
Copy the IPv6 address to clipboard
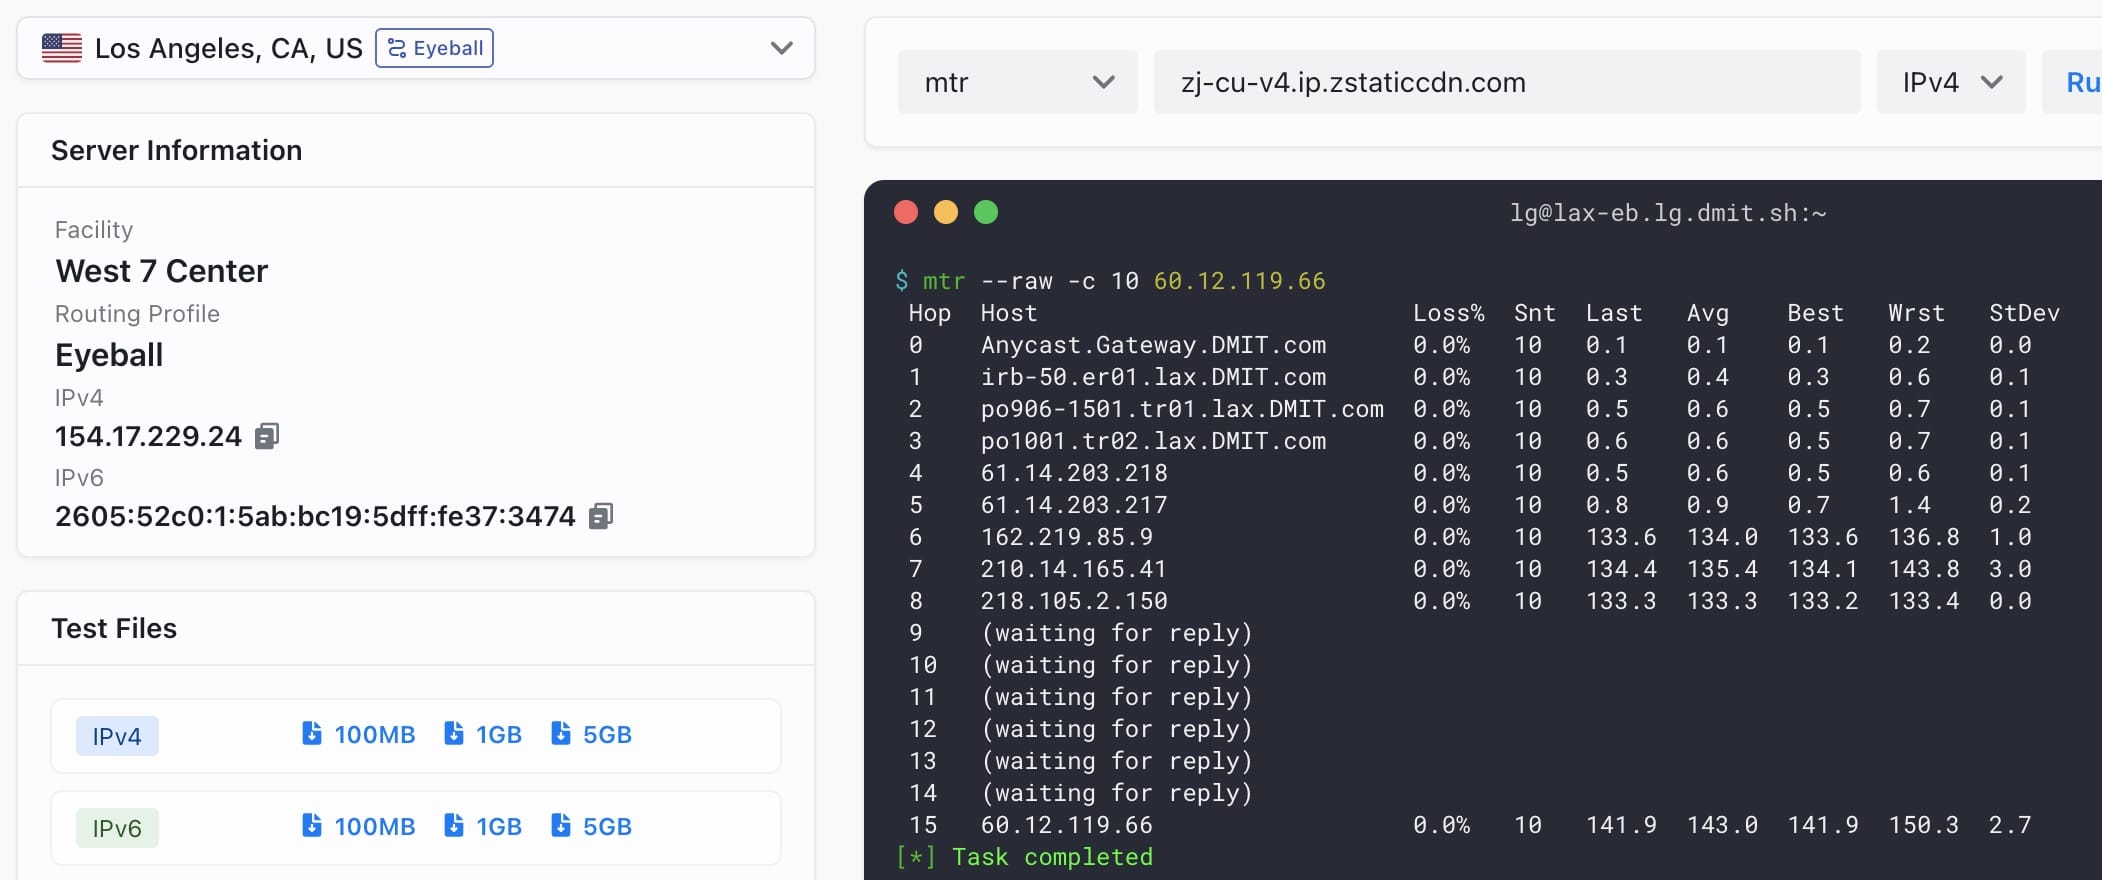pos(600,516)
